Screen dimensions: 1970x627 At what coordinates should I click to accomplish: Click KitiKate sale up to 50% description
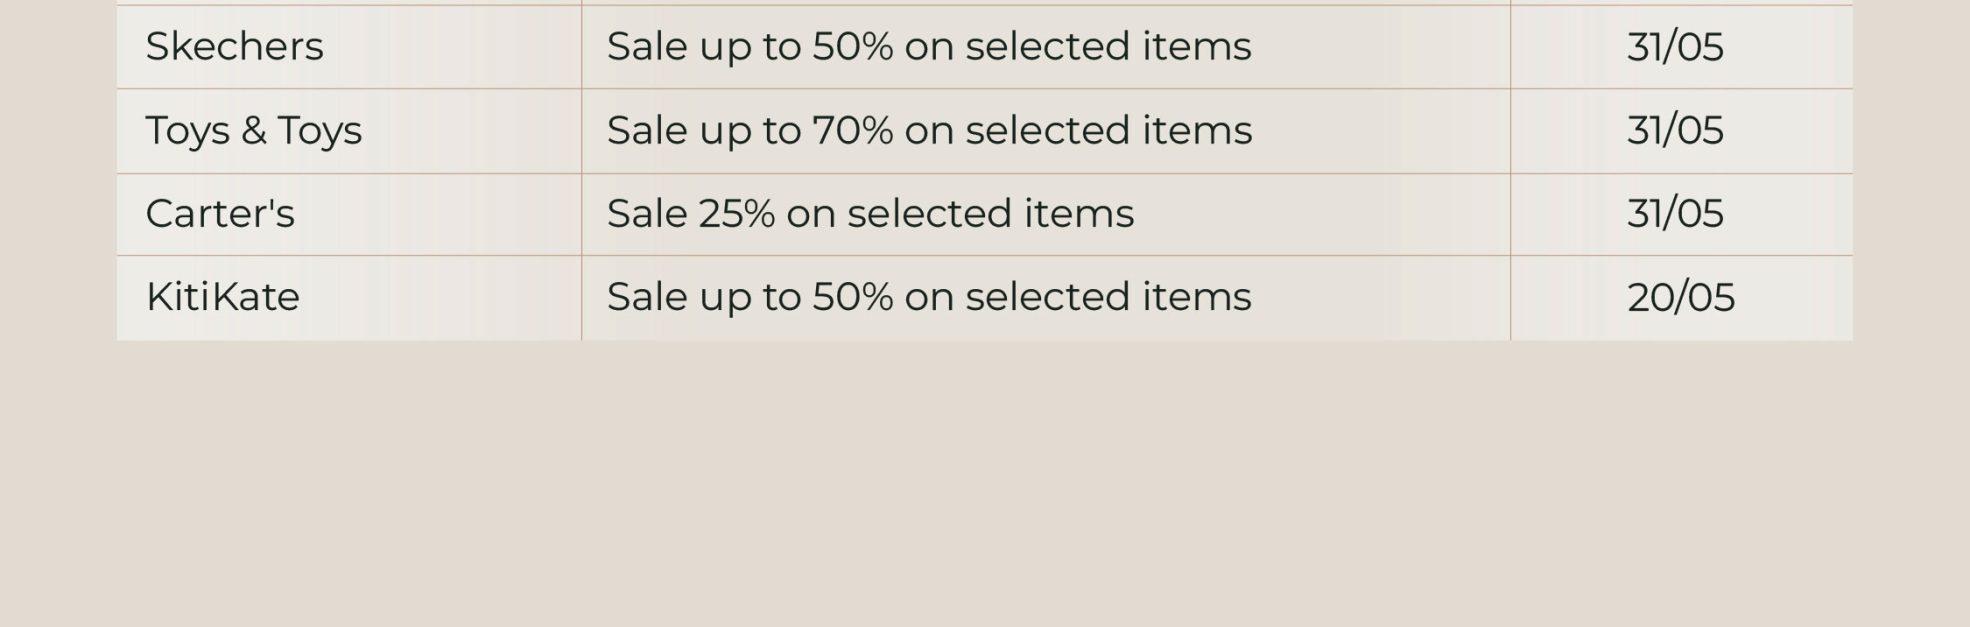[x=929, y=297]
